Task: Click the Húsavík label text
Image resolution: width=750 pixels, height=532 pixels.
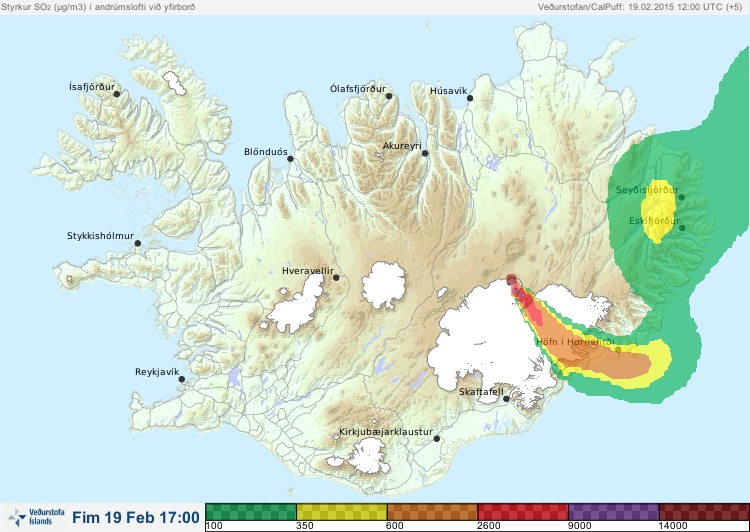Action: 448,91
